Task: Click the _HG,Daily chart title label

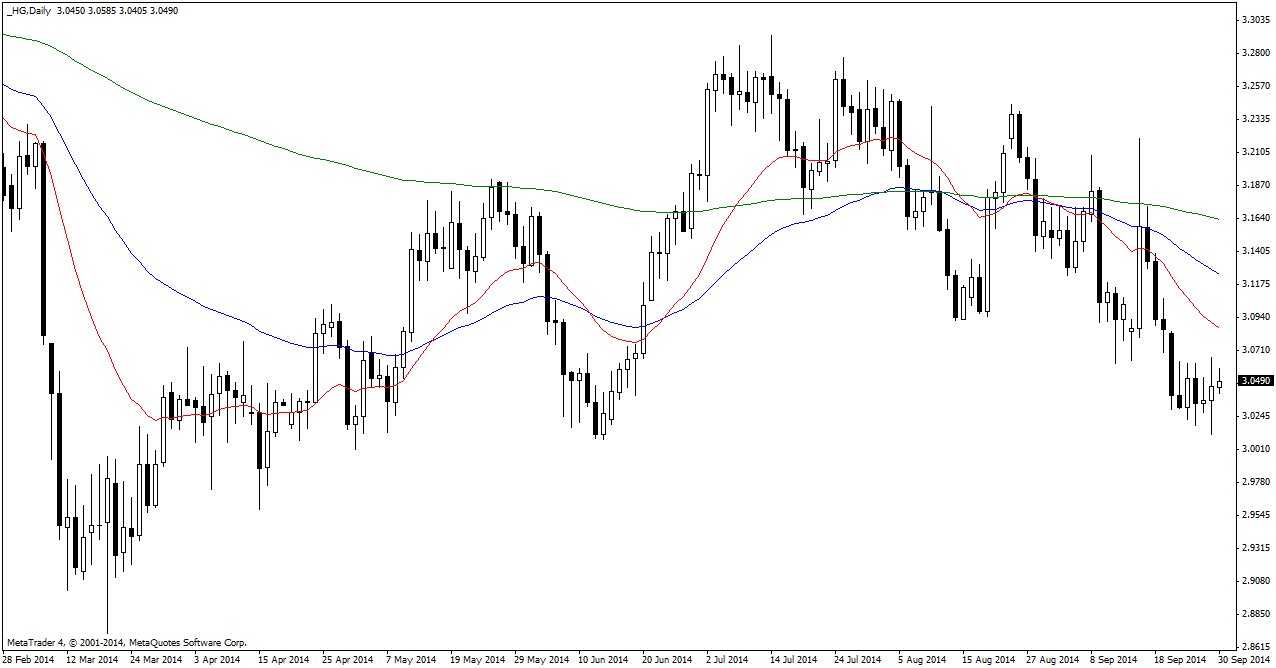Action: tap(28, 9)
